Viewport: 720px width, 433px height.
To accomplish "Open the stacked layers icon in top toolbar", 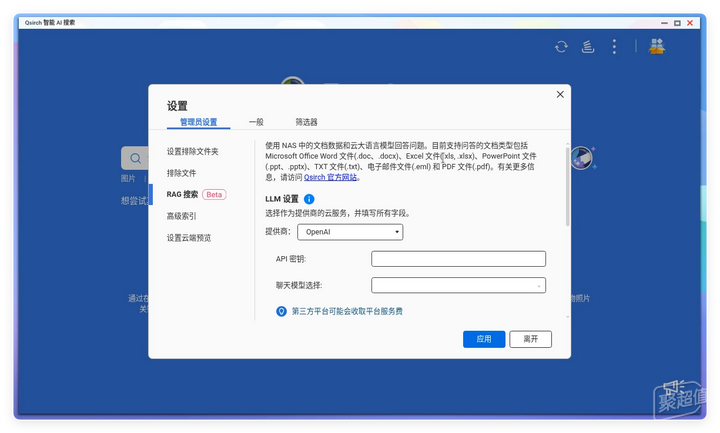I will [x=588, y=46].
